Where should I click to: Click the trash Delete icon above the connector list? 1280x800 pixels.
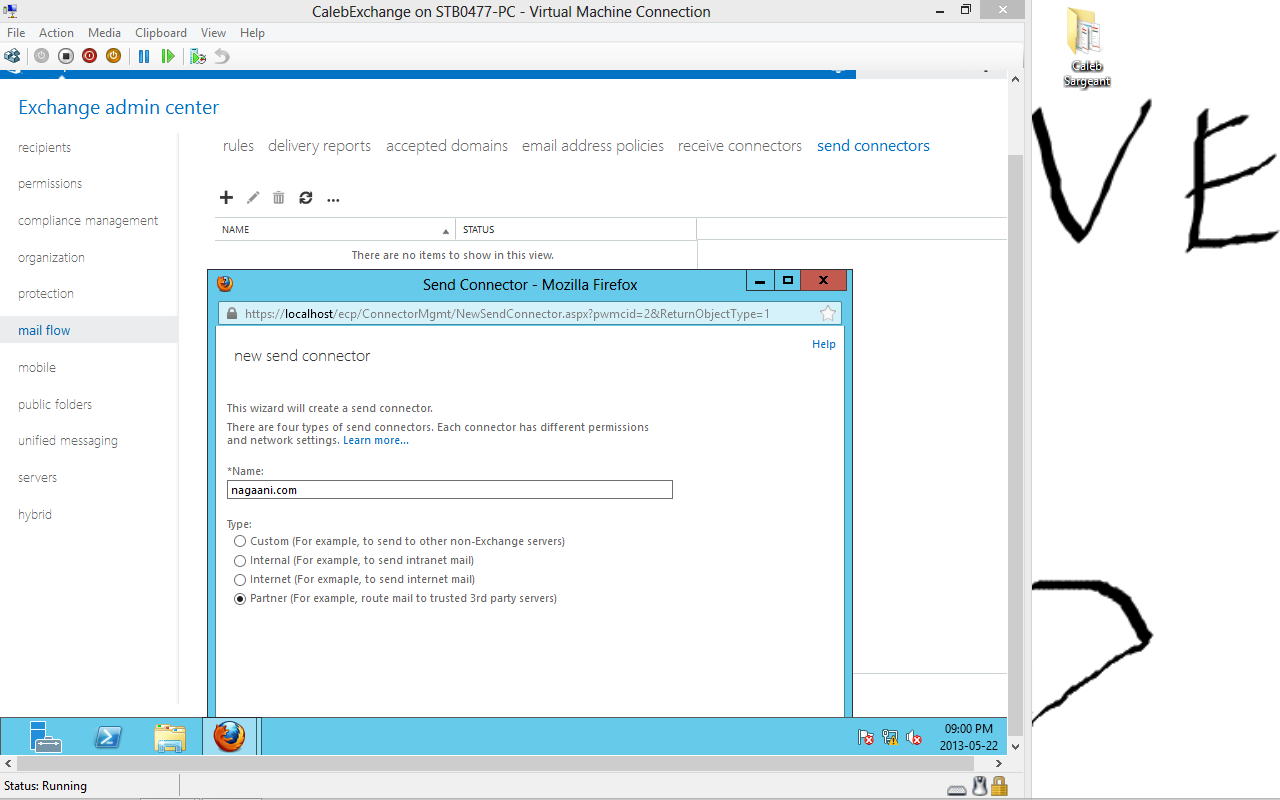(279, 198)
